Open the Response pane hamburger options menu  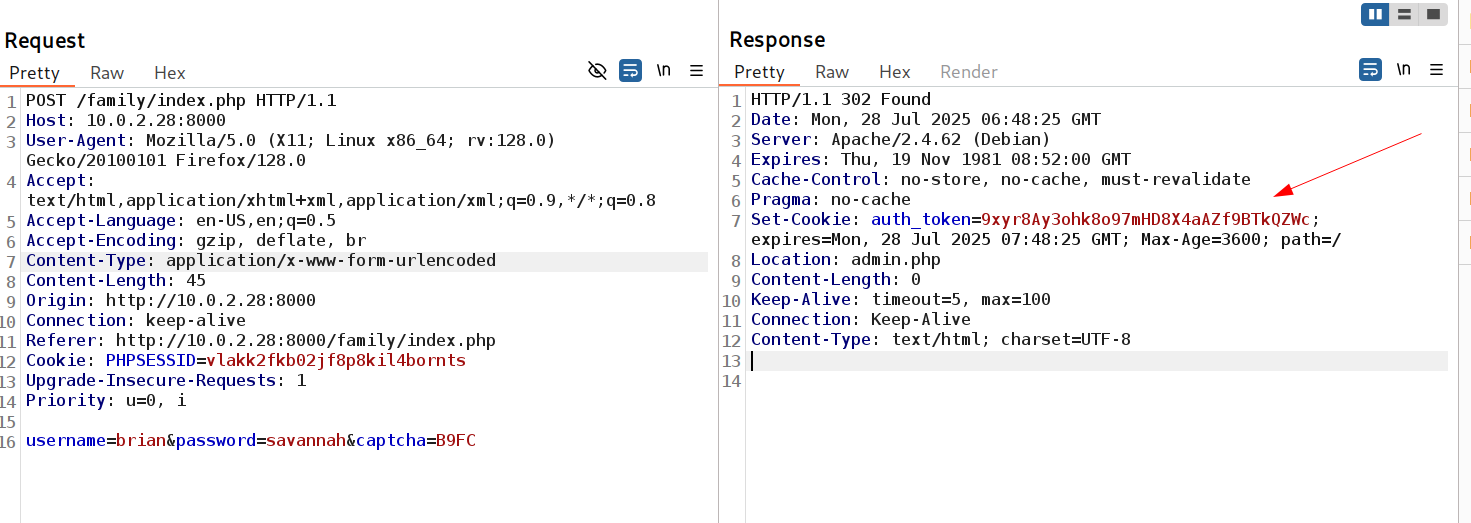(x=1437, y=70)
